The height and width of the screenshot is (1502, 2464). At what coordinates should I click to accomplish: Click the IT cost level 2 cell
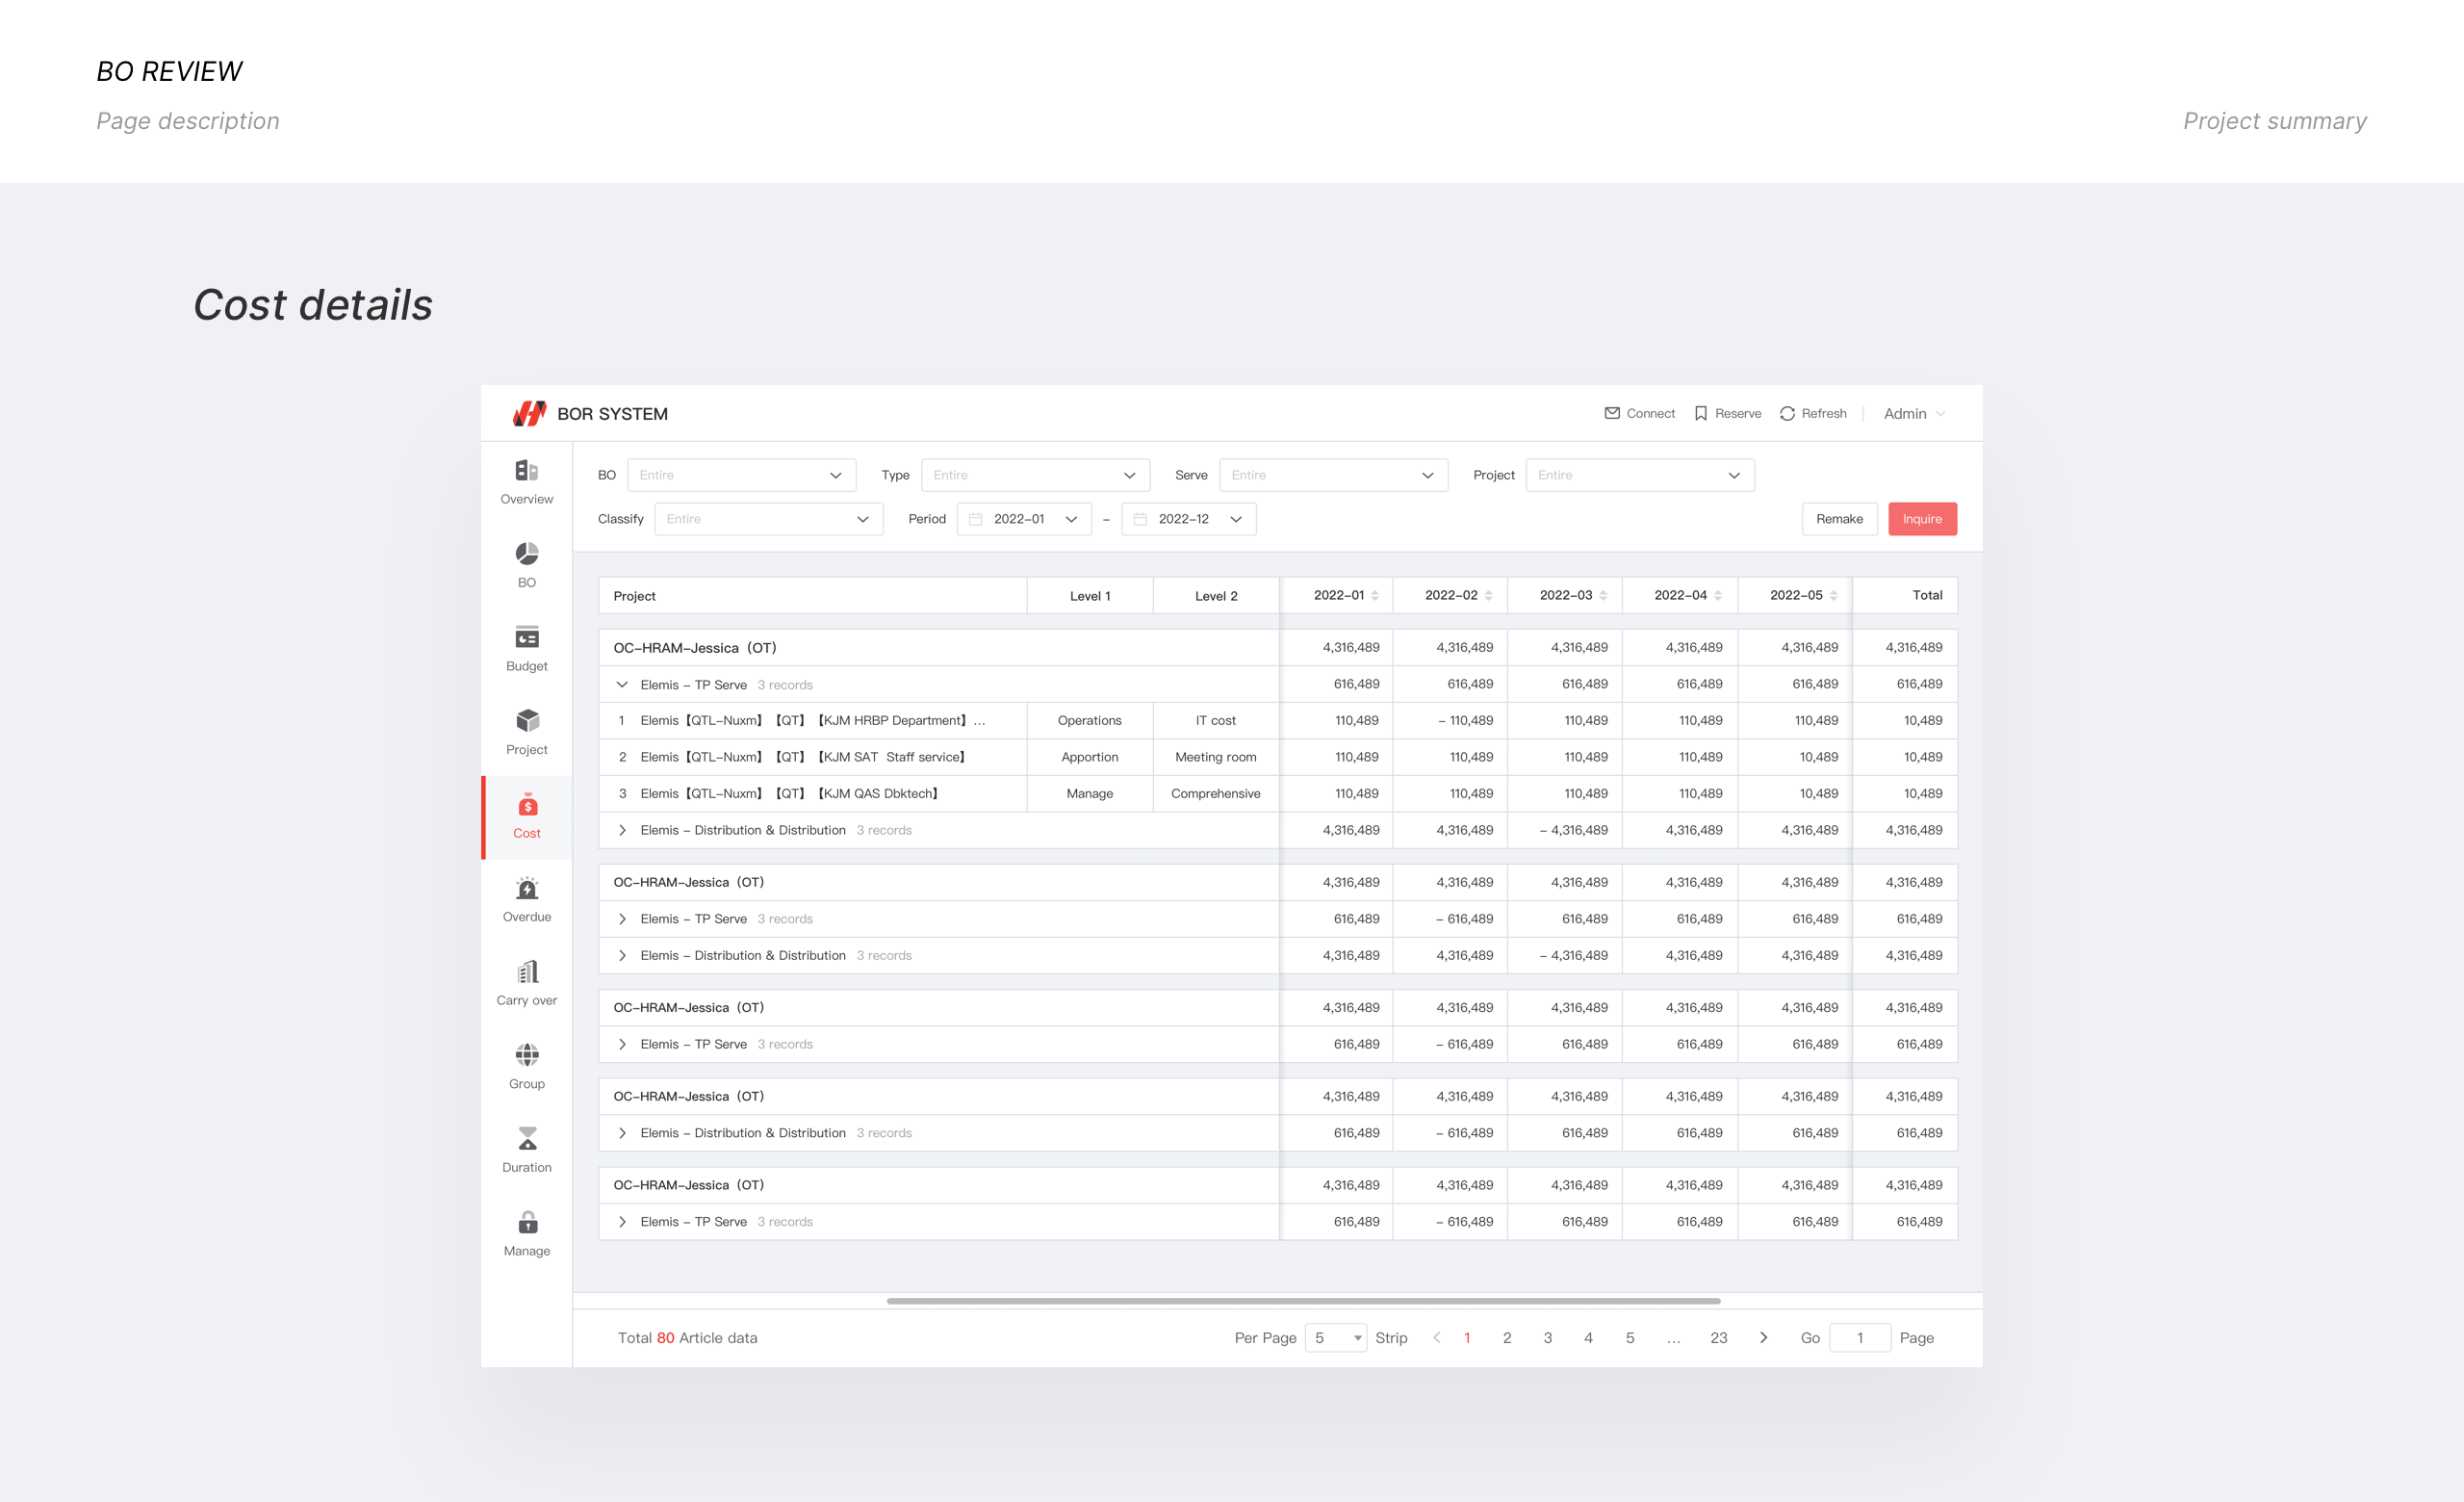[x=1216, y=720]
